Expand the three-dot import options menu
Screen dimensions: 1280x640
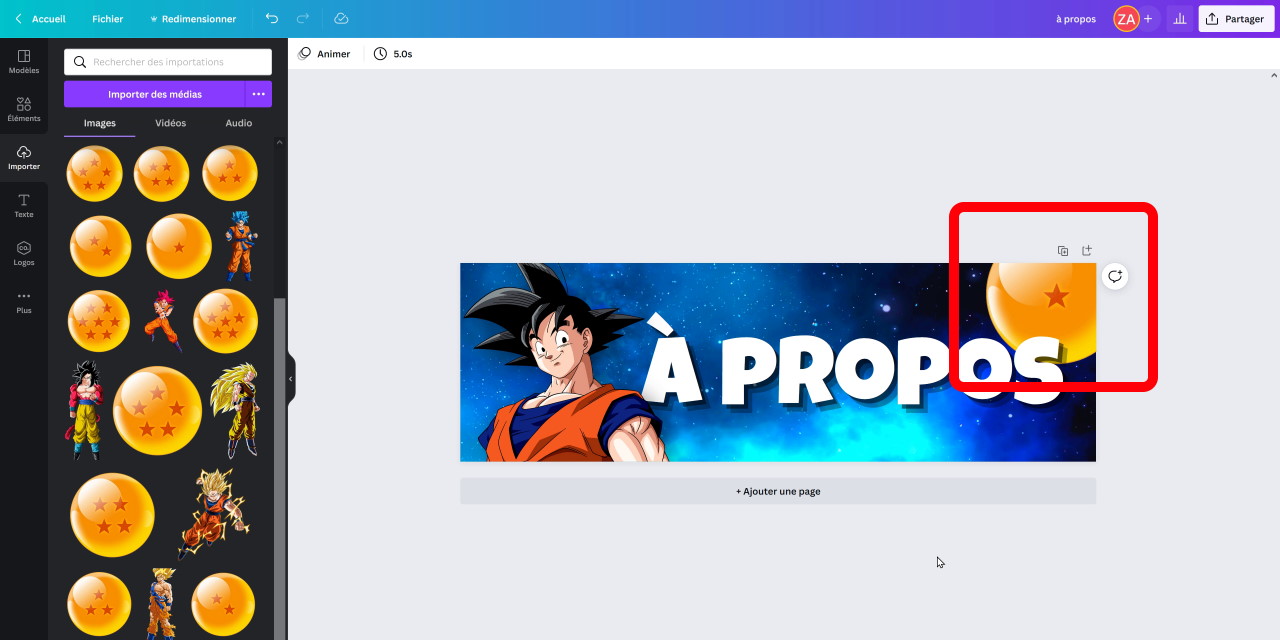coord(258,94)
